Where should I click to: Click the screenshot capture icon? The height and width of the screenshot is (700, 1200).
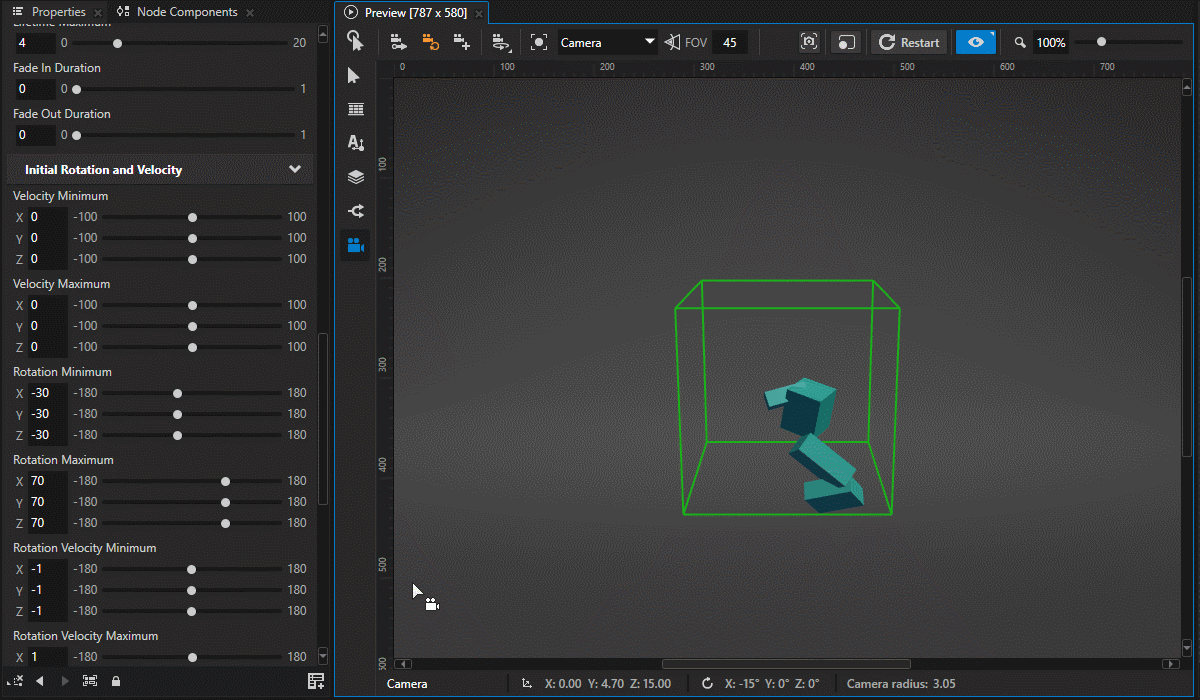809,42
